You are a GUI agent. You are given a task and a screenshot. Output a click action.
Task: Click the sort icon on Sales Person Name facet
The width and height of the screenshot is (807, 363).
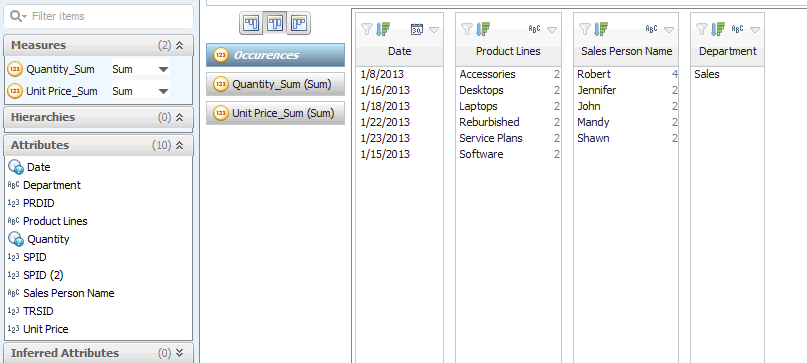coord(600,29)
